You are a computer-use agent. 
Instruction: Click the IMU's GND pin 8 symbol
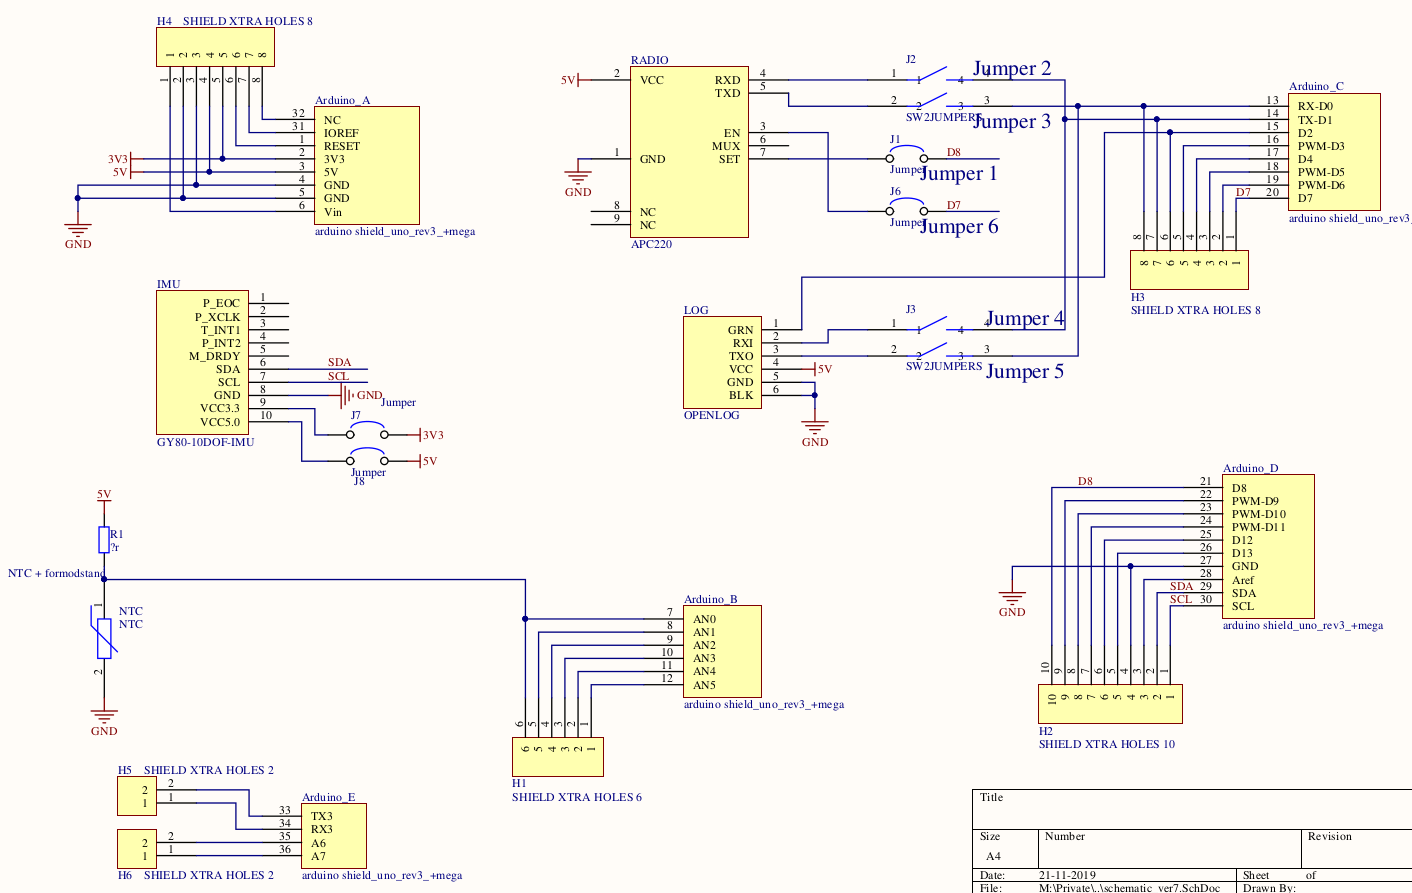345,395
